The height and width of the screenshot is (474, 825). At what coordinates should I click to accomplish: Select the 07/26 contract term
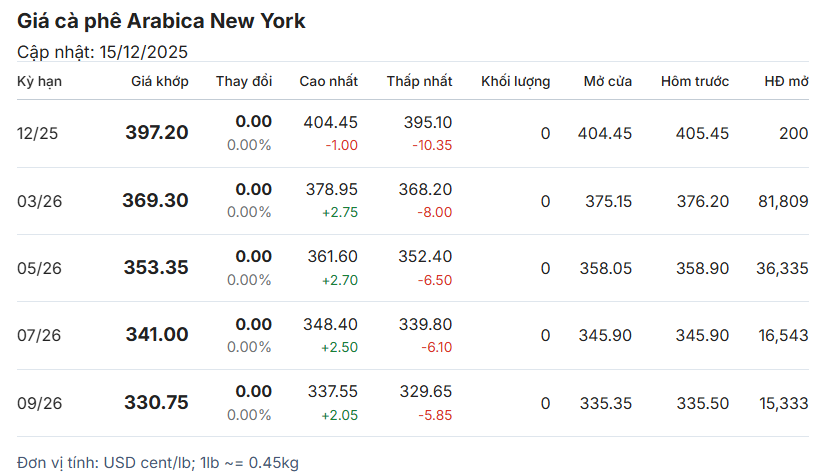pyautogui.click(x=40, y=336)
